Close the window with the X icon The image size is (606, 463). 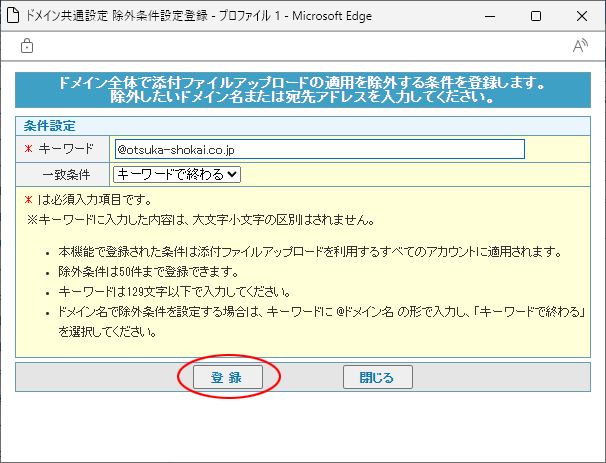582,16
